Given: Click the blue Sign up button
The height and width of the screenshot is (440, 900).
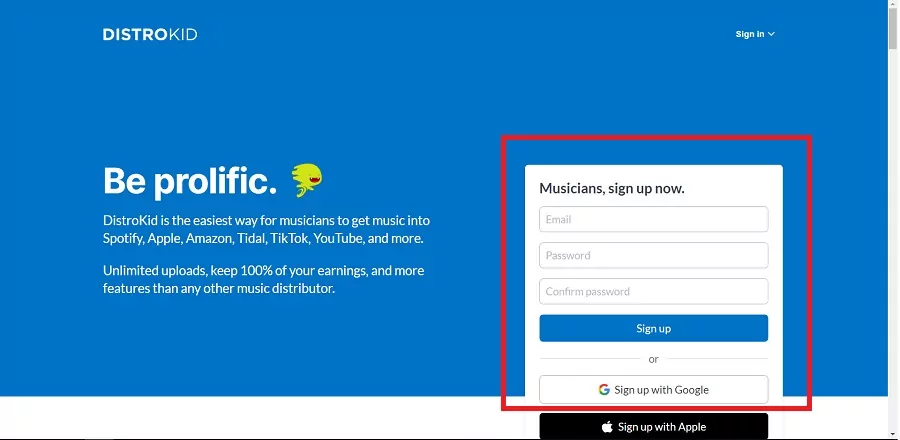Looking at the screenshot, I should click(x=653, y=328).
